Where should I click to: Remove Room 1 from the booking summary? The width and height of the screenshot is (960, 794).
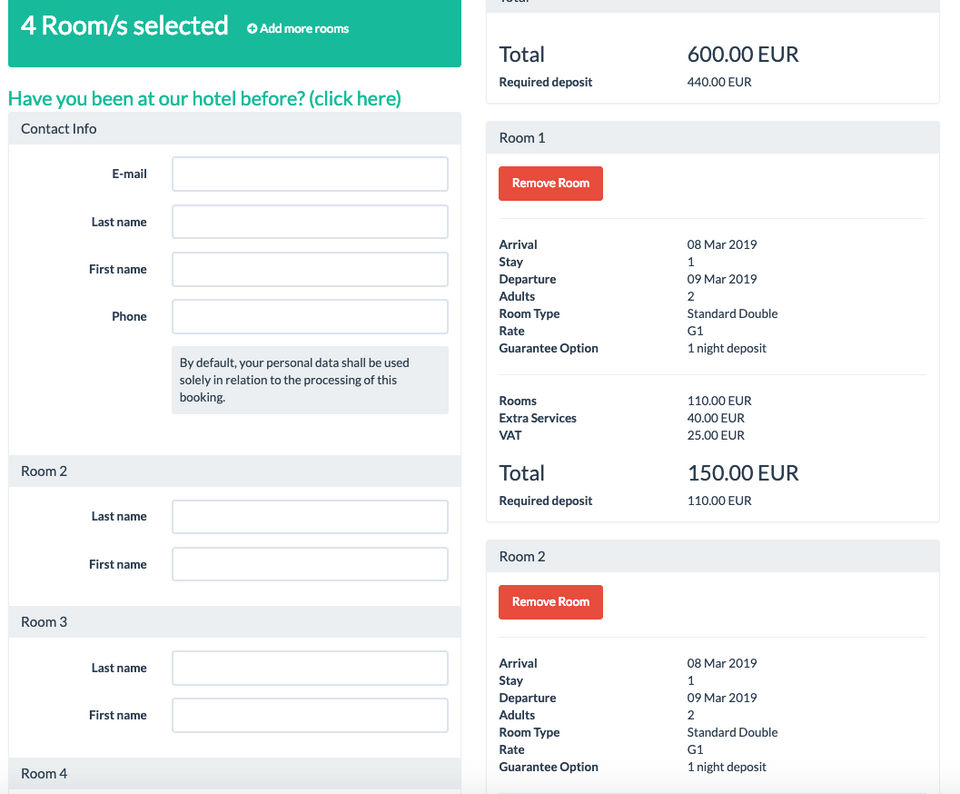(x=551, y=184)
